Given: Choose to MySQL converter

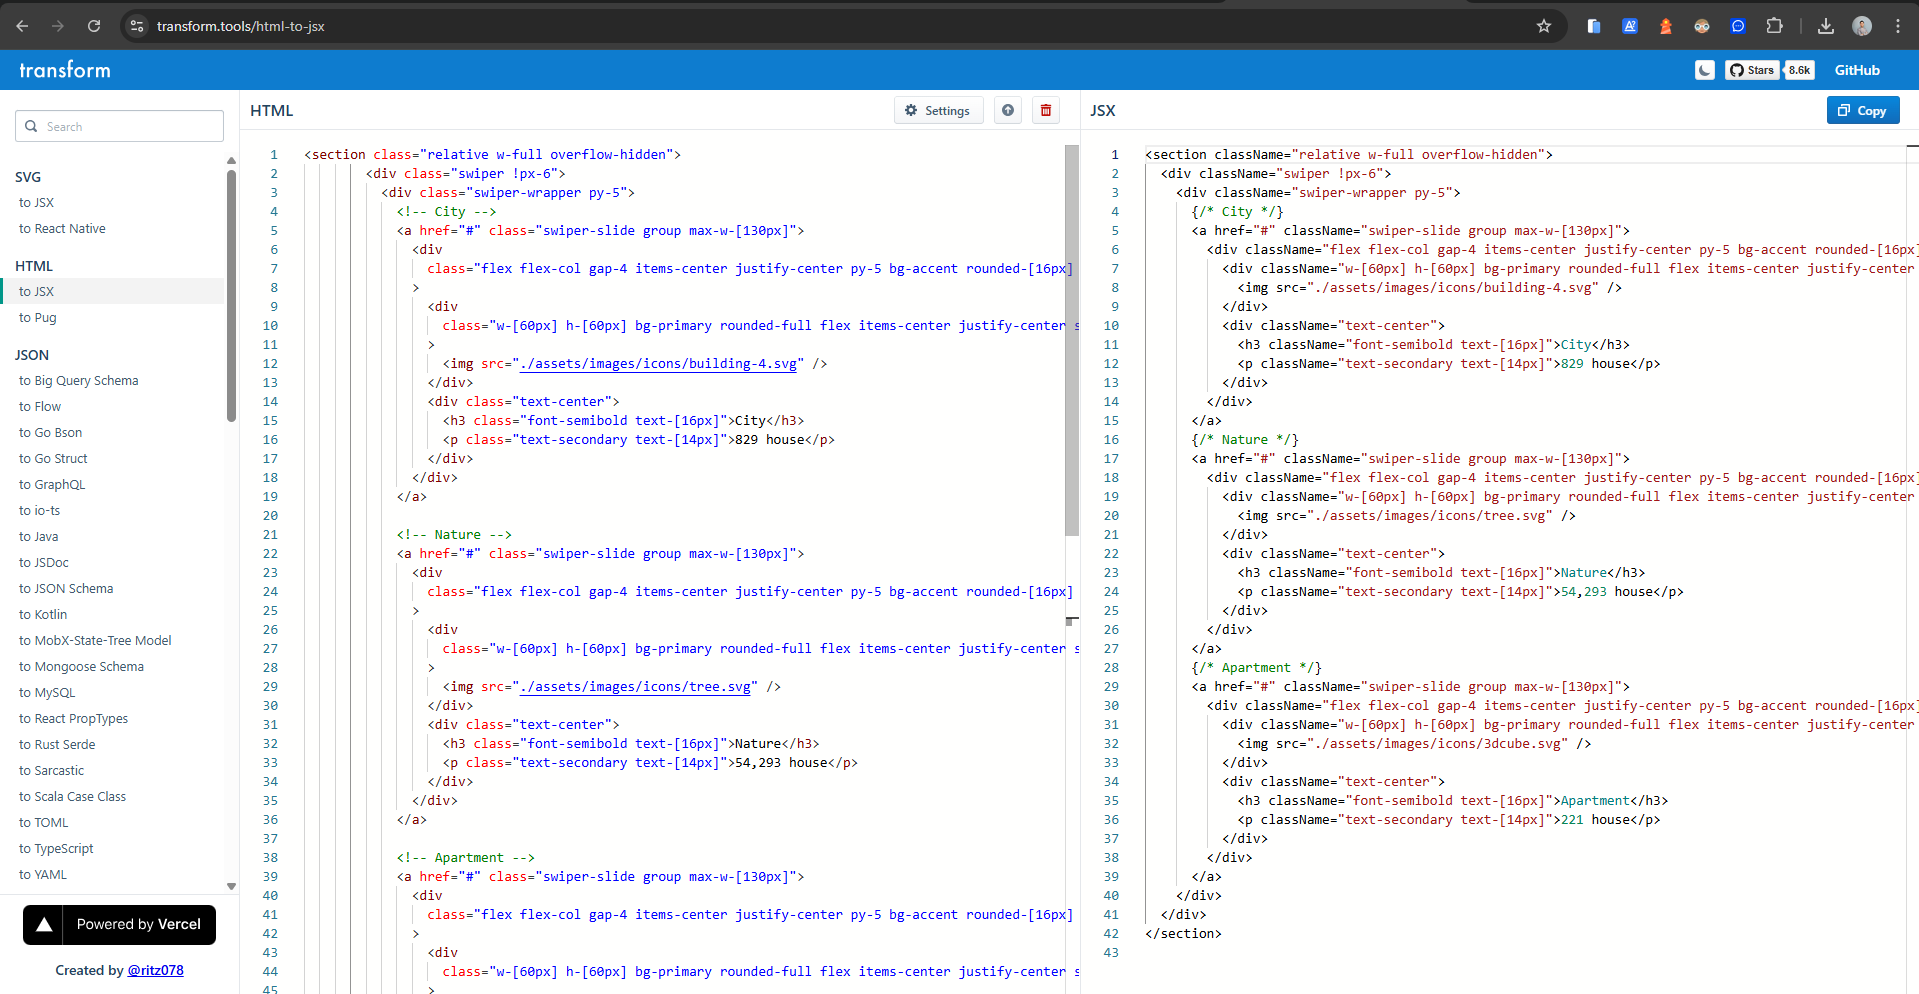Looking at the screenshot, I should [x=47, y=693].
